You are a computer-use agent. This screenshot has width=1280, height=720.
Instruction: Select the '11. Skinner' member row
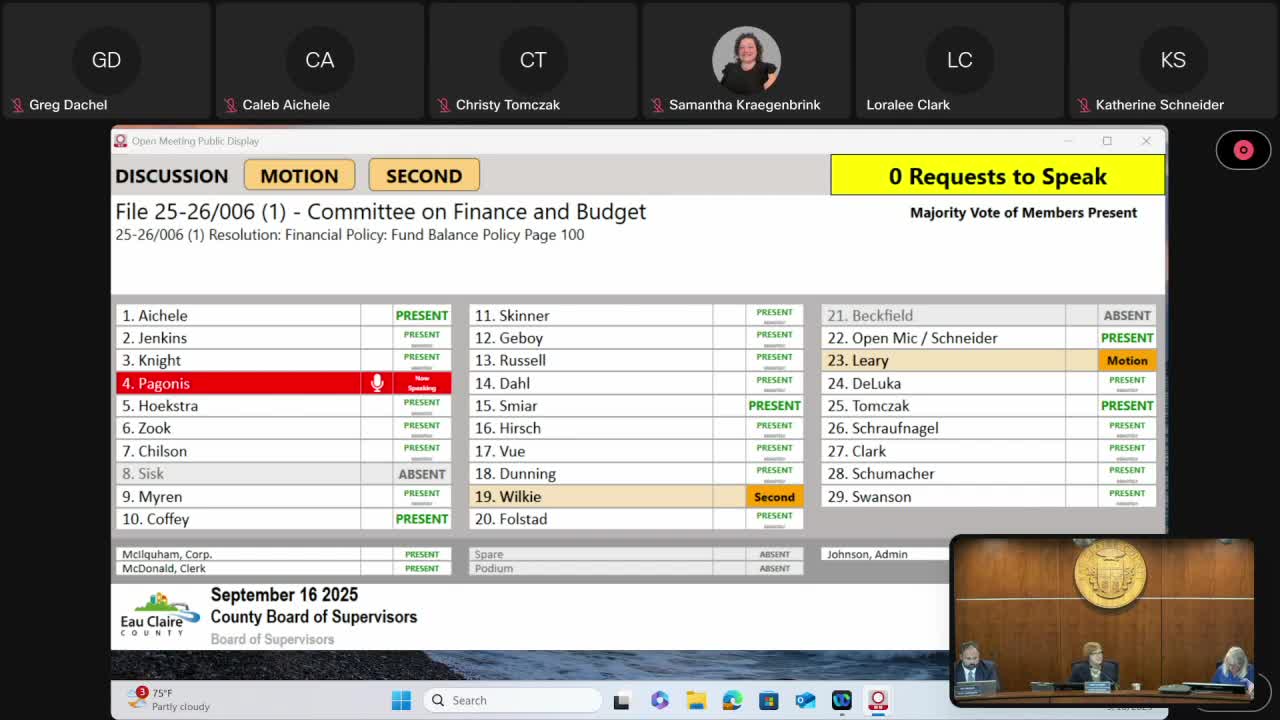point(636,316)
